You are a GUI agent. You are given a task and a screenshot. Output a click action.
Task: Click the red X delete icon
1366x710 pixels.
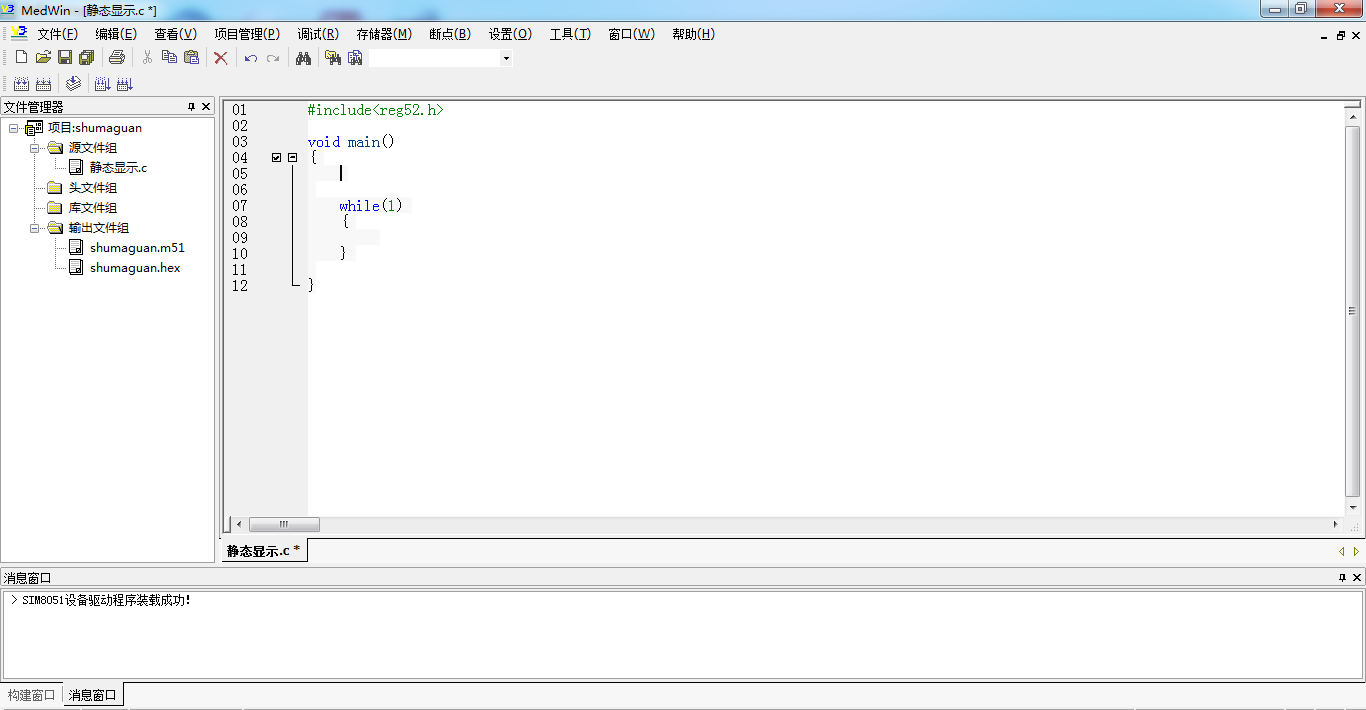point(221,58)
